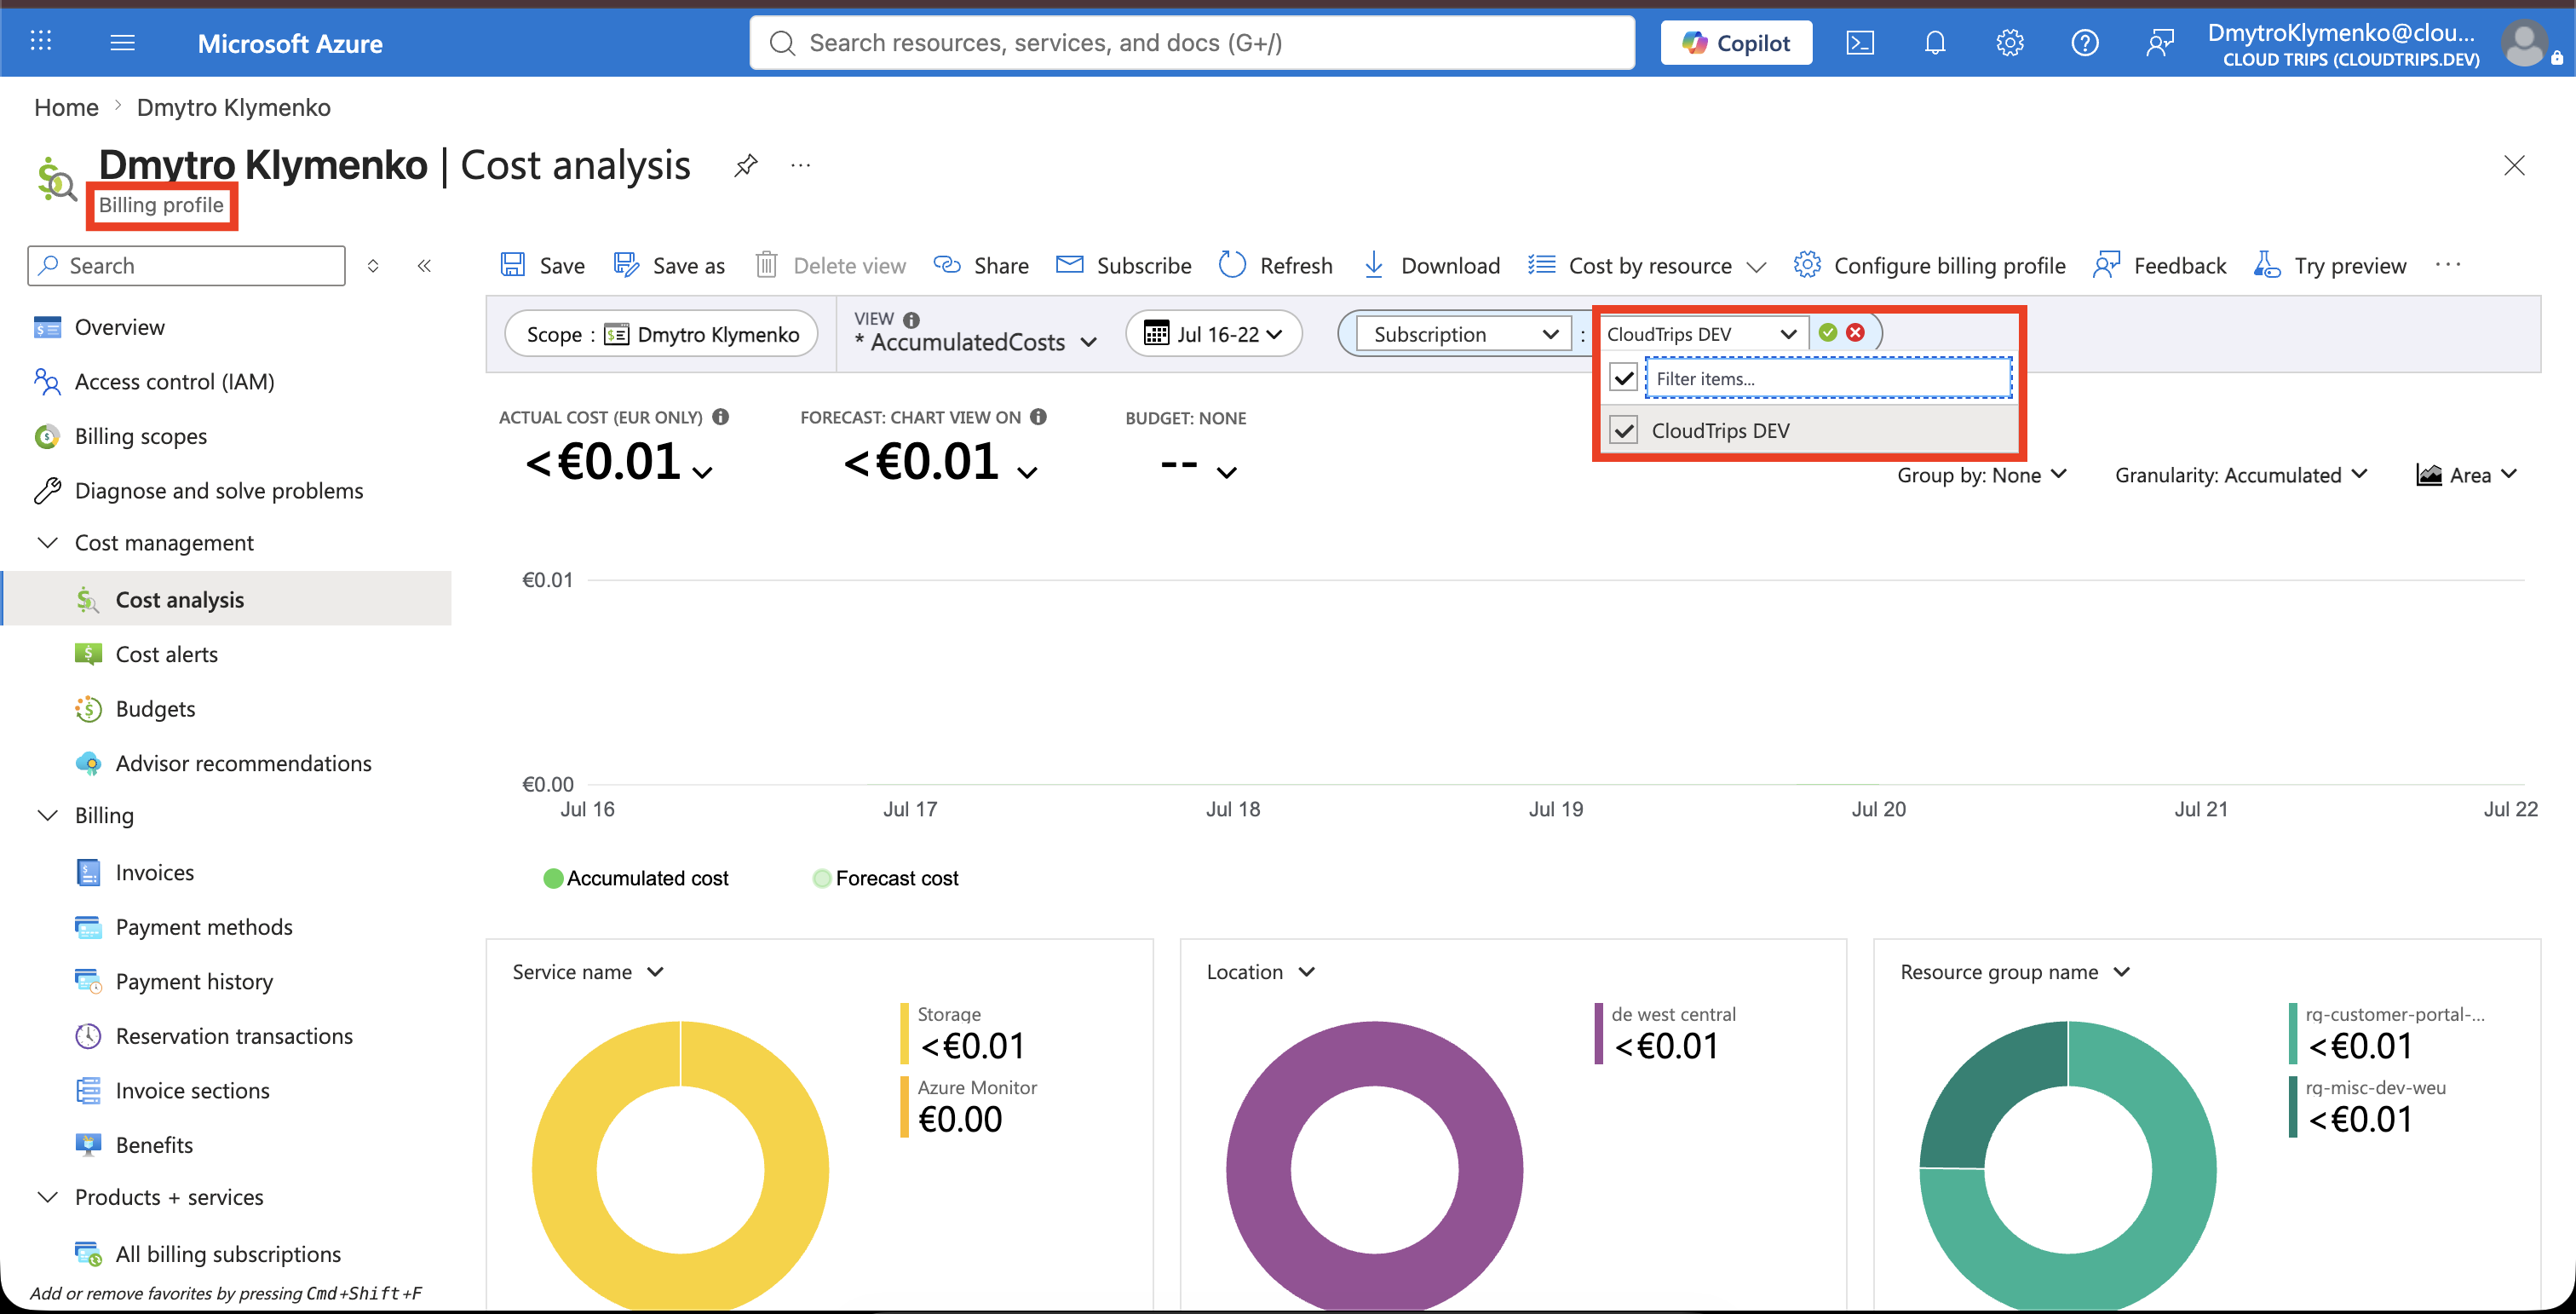Screen dimensions: 2576x1314
Task: Change the Area chart type
Action: click(x=2466, y=475)
